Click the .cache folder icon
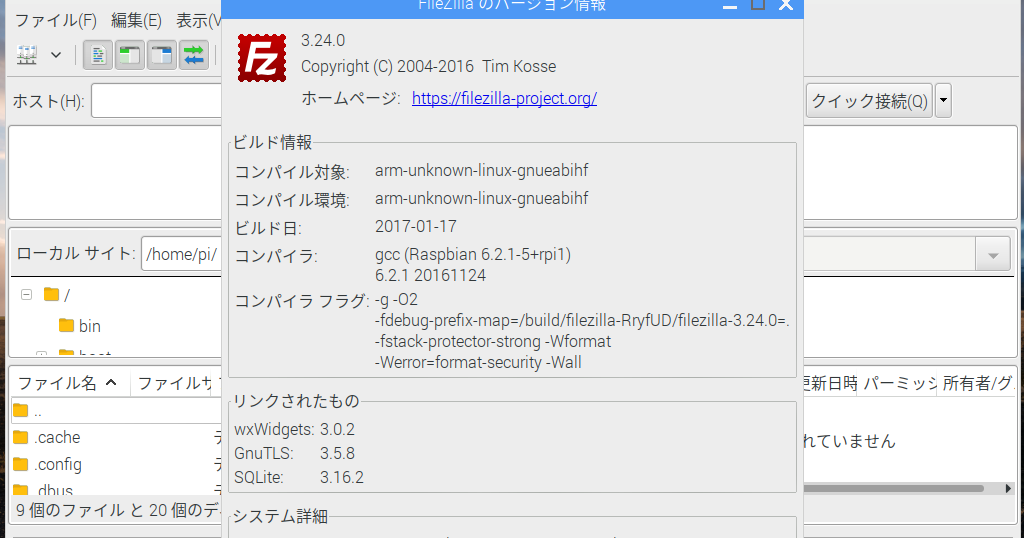Viewport: 1024px width, 538px height. 21,437
